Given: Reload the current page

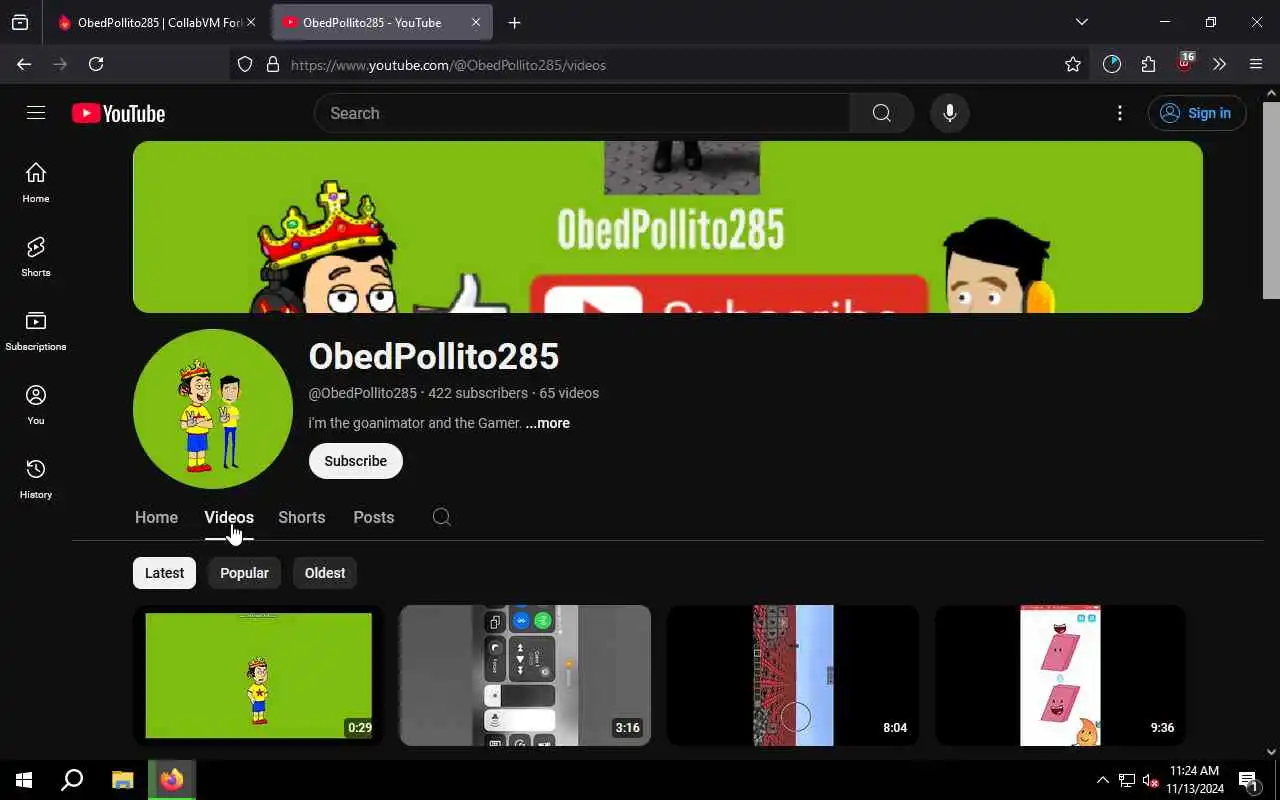Looking at the screenshot, I should pyautogui.click(x=96, y=64).
